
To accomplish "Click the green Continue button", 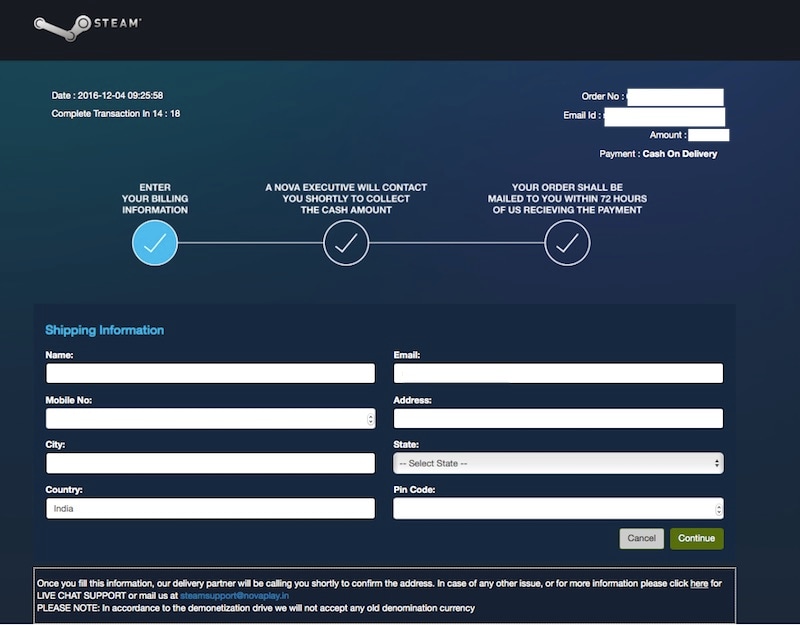I will [x=696, y=538].
